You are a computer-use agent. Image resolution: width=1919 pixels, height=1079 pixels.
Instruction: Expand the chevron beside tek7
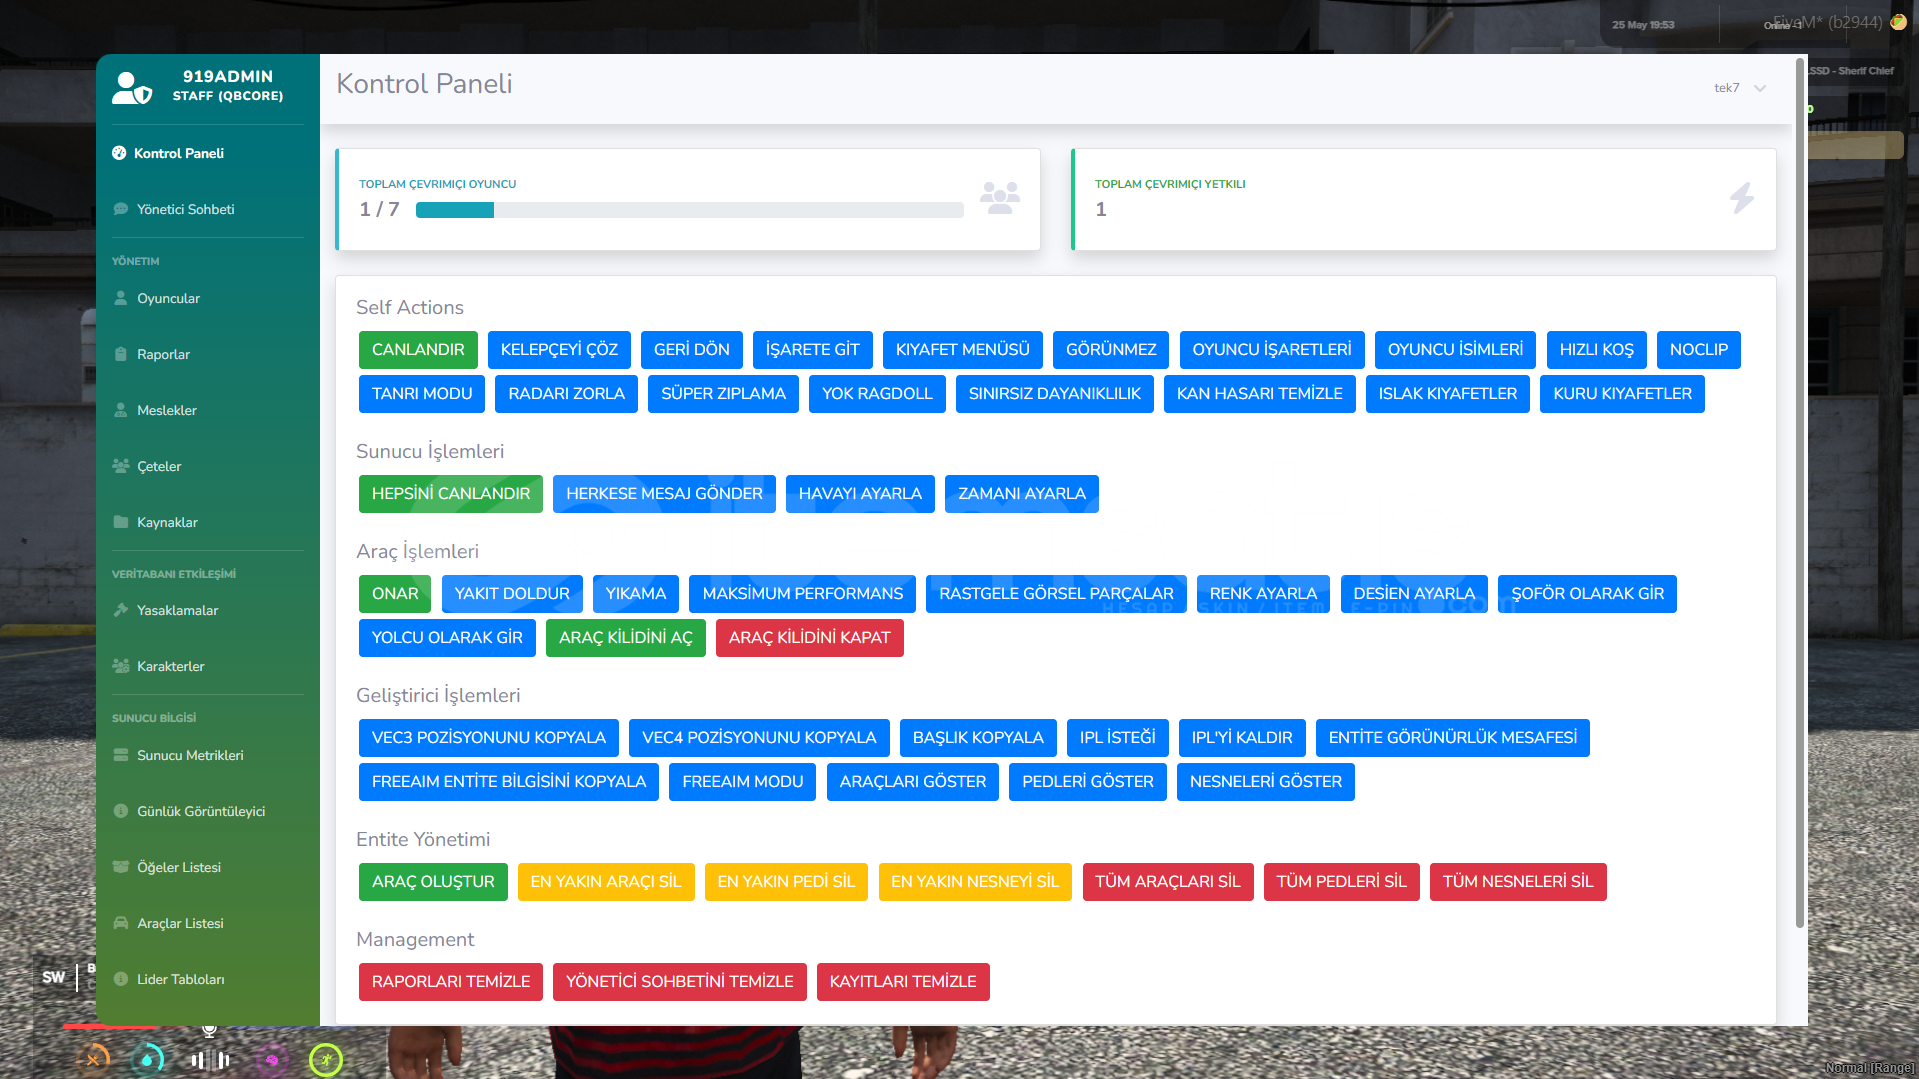(1760, 88)
